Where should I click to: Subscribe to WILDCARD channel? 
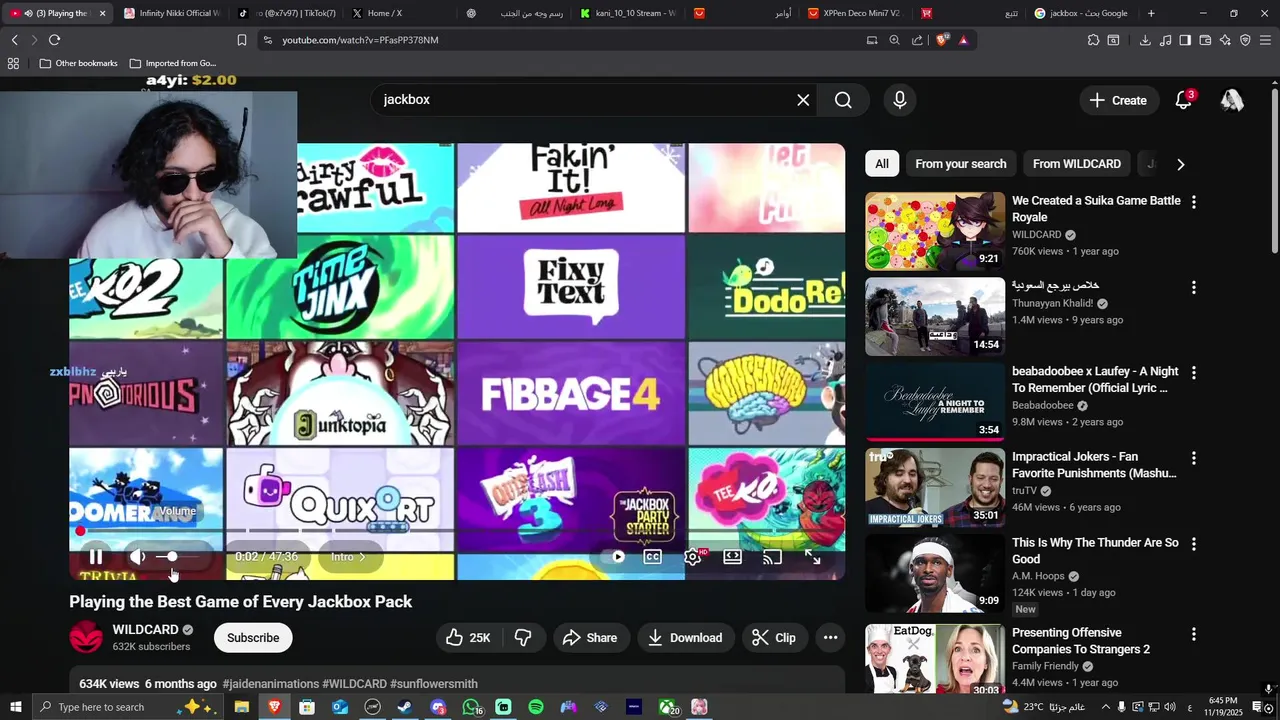pyautogui.click(x=253, y=638)
